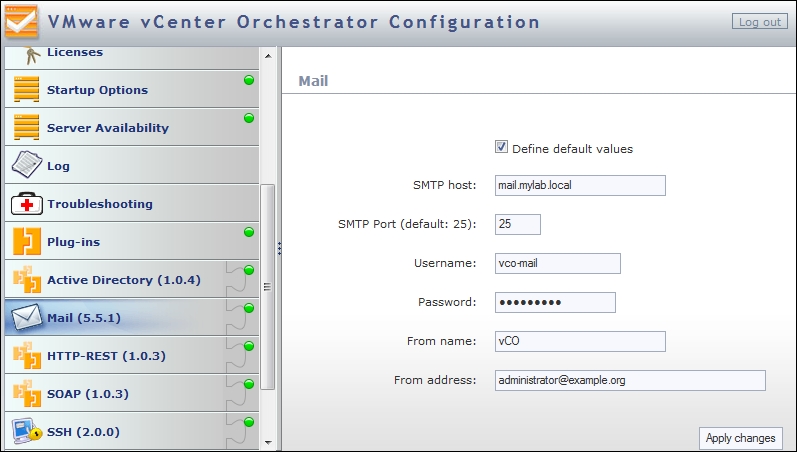Click the SMTP host field
The image size is (797, 452).
click(x=580, y=185)
